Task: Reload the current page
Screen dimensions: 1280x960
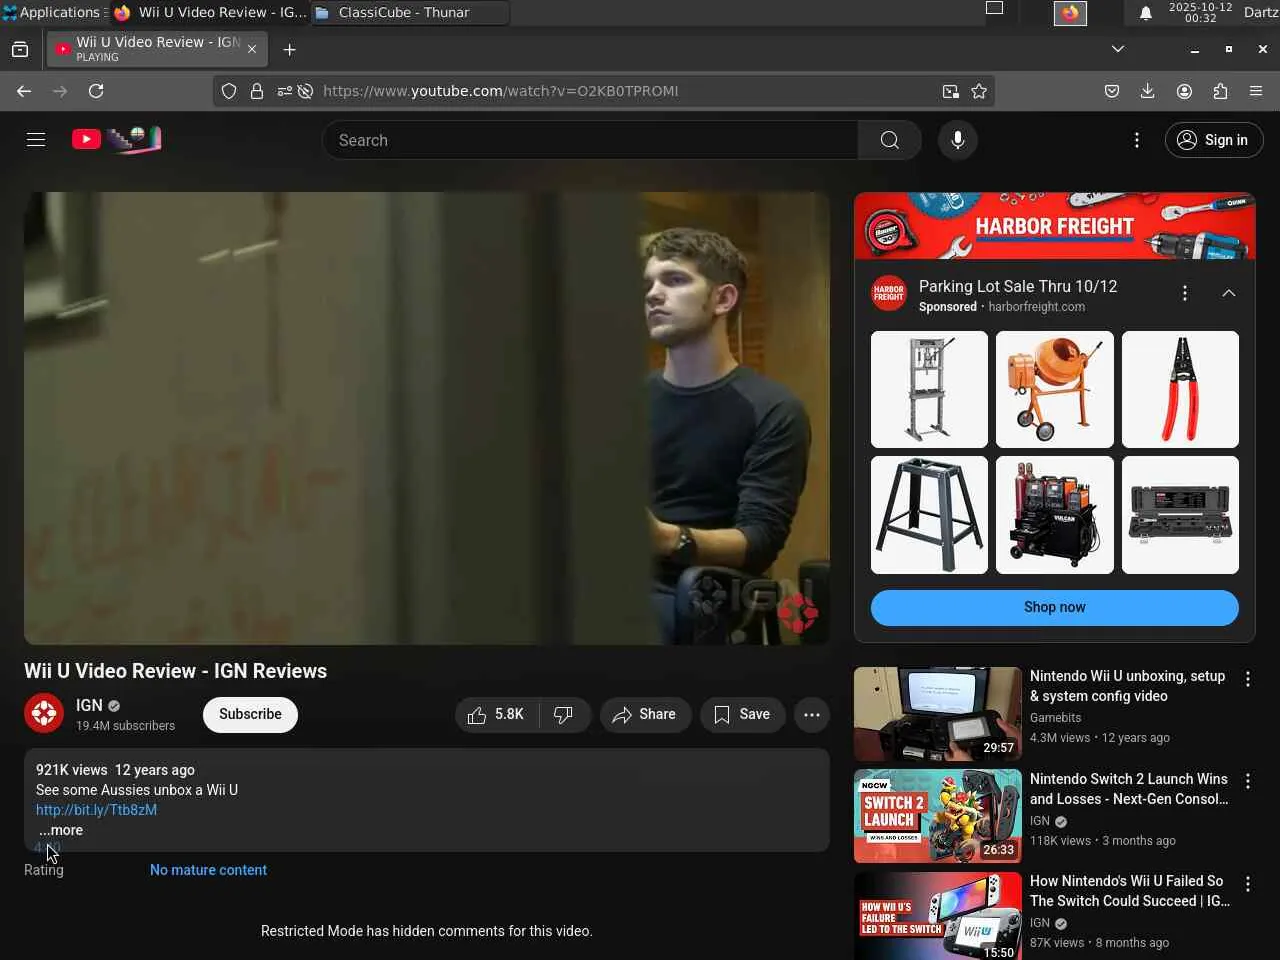Action: pyautogui.click(x=96, y=91)
